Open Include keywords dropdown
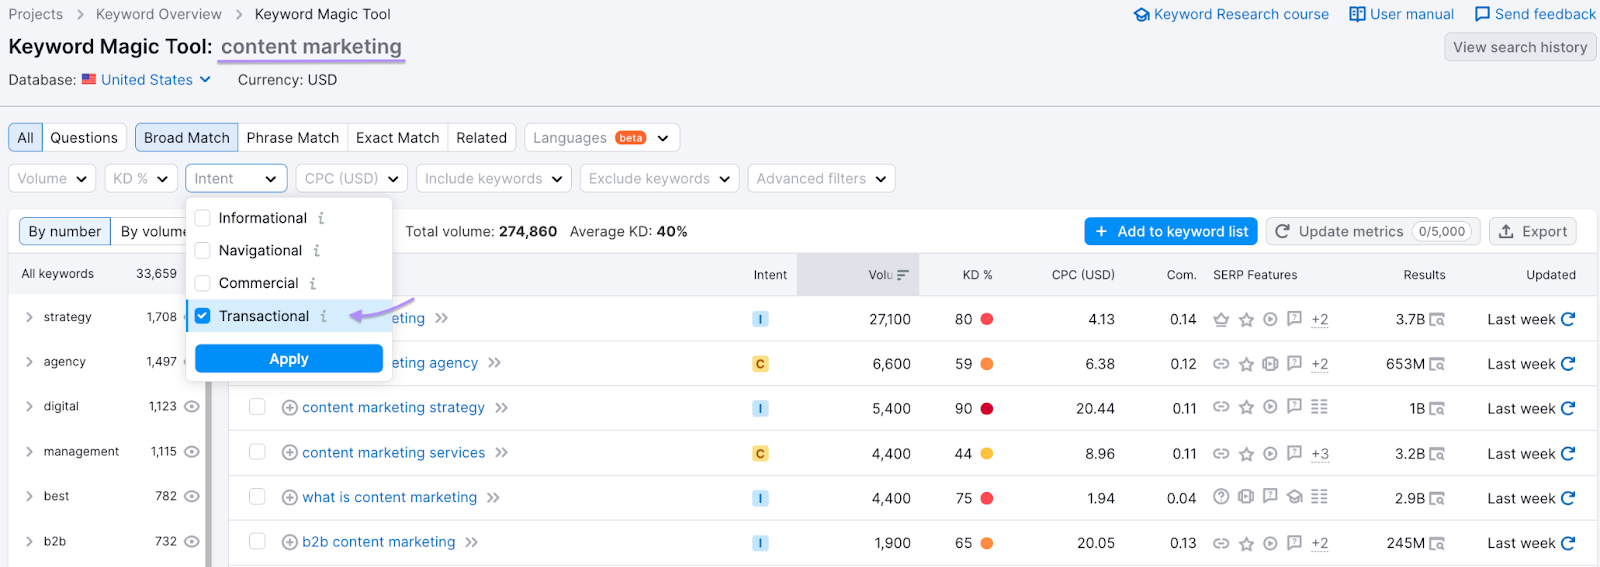The height and width of the screenshot is (567, 1600). [x=493, y=179]
